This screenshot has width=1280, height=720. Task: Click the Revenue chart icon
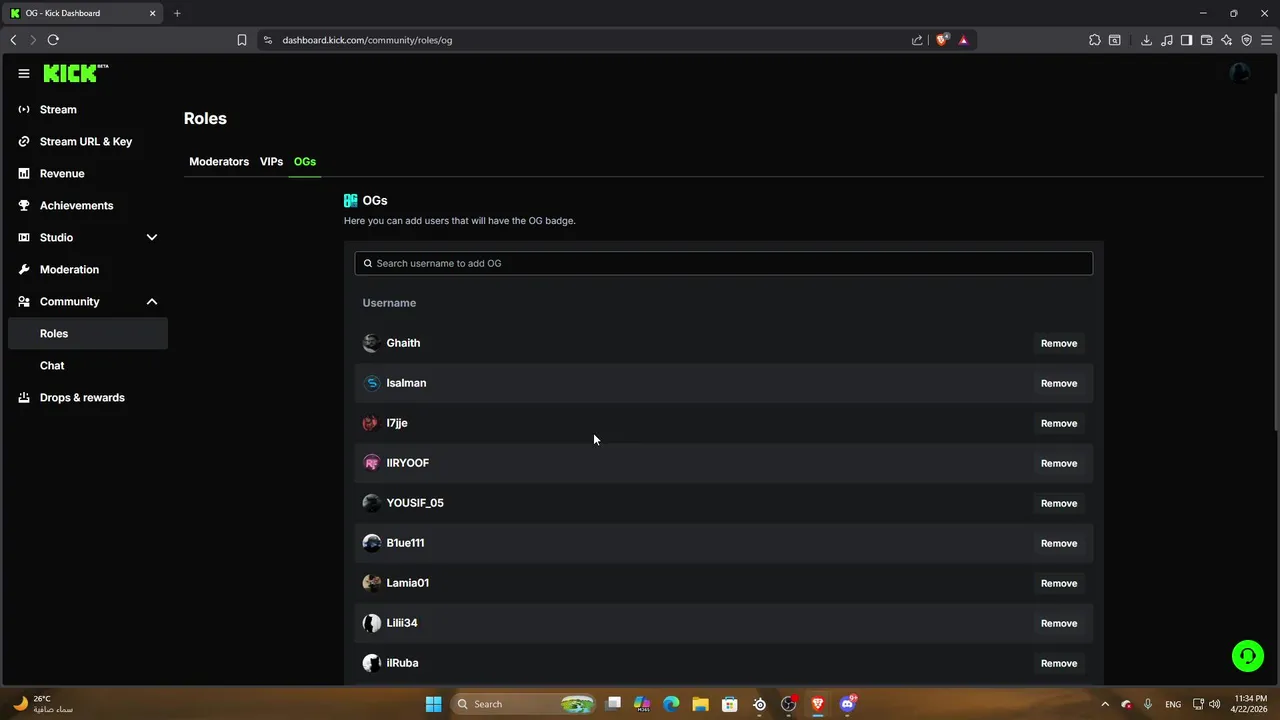pyautogui.click(x=24, y=173)
